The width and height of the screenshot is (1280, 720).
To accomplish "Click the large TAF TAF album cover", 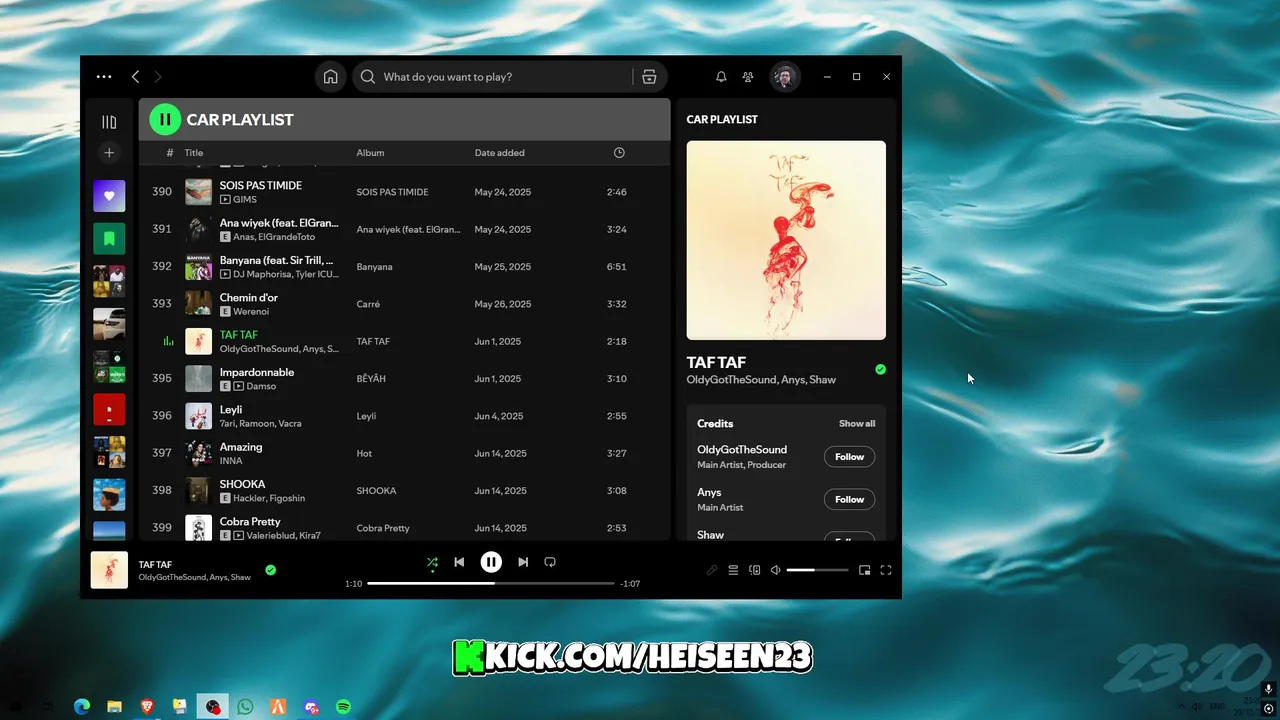I will point(786,240).
